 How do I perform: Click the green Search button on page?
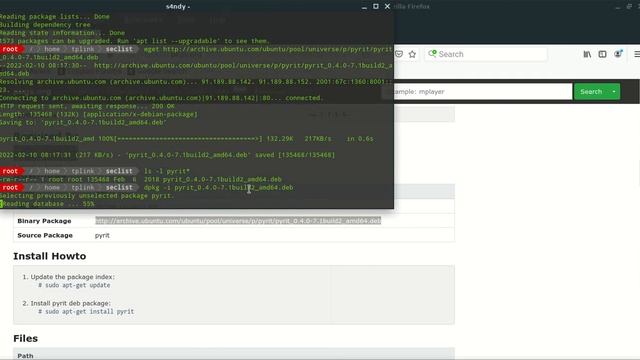coord(591,91)
